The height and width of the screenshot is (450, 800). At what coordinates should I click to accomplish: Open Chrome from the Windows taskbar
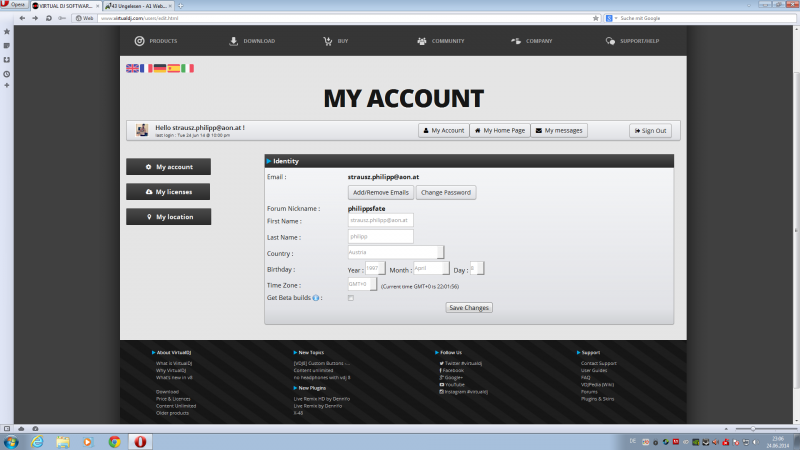coord(114,440)
